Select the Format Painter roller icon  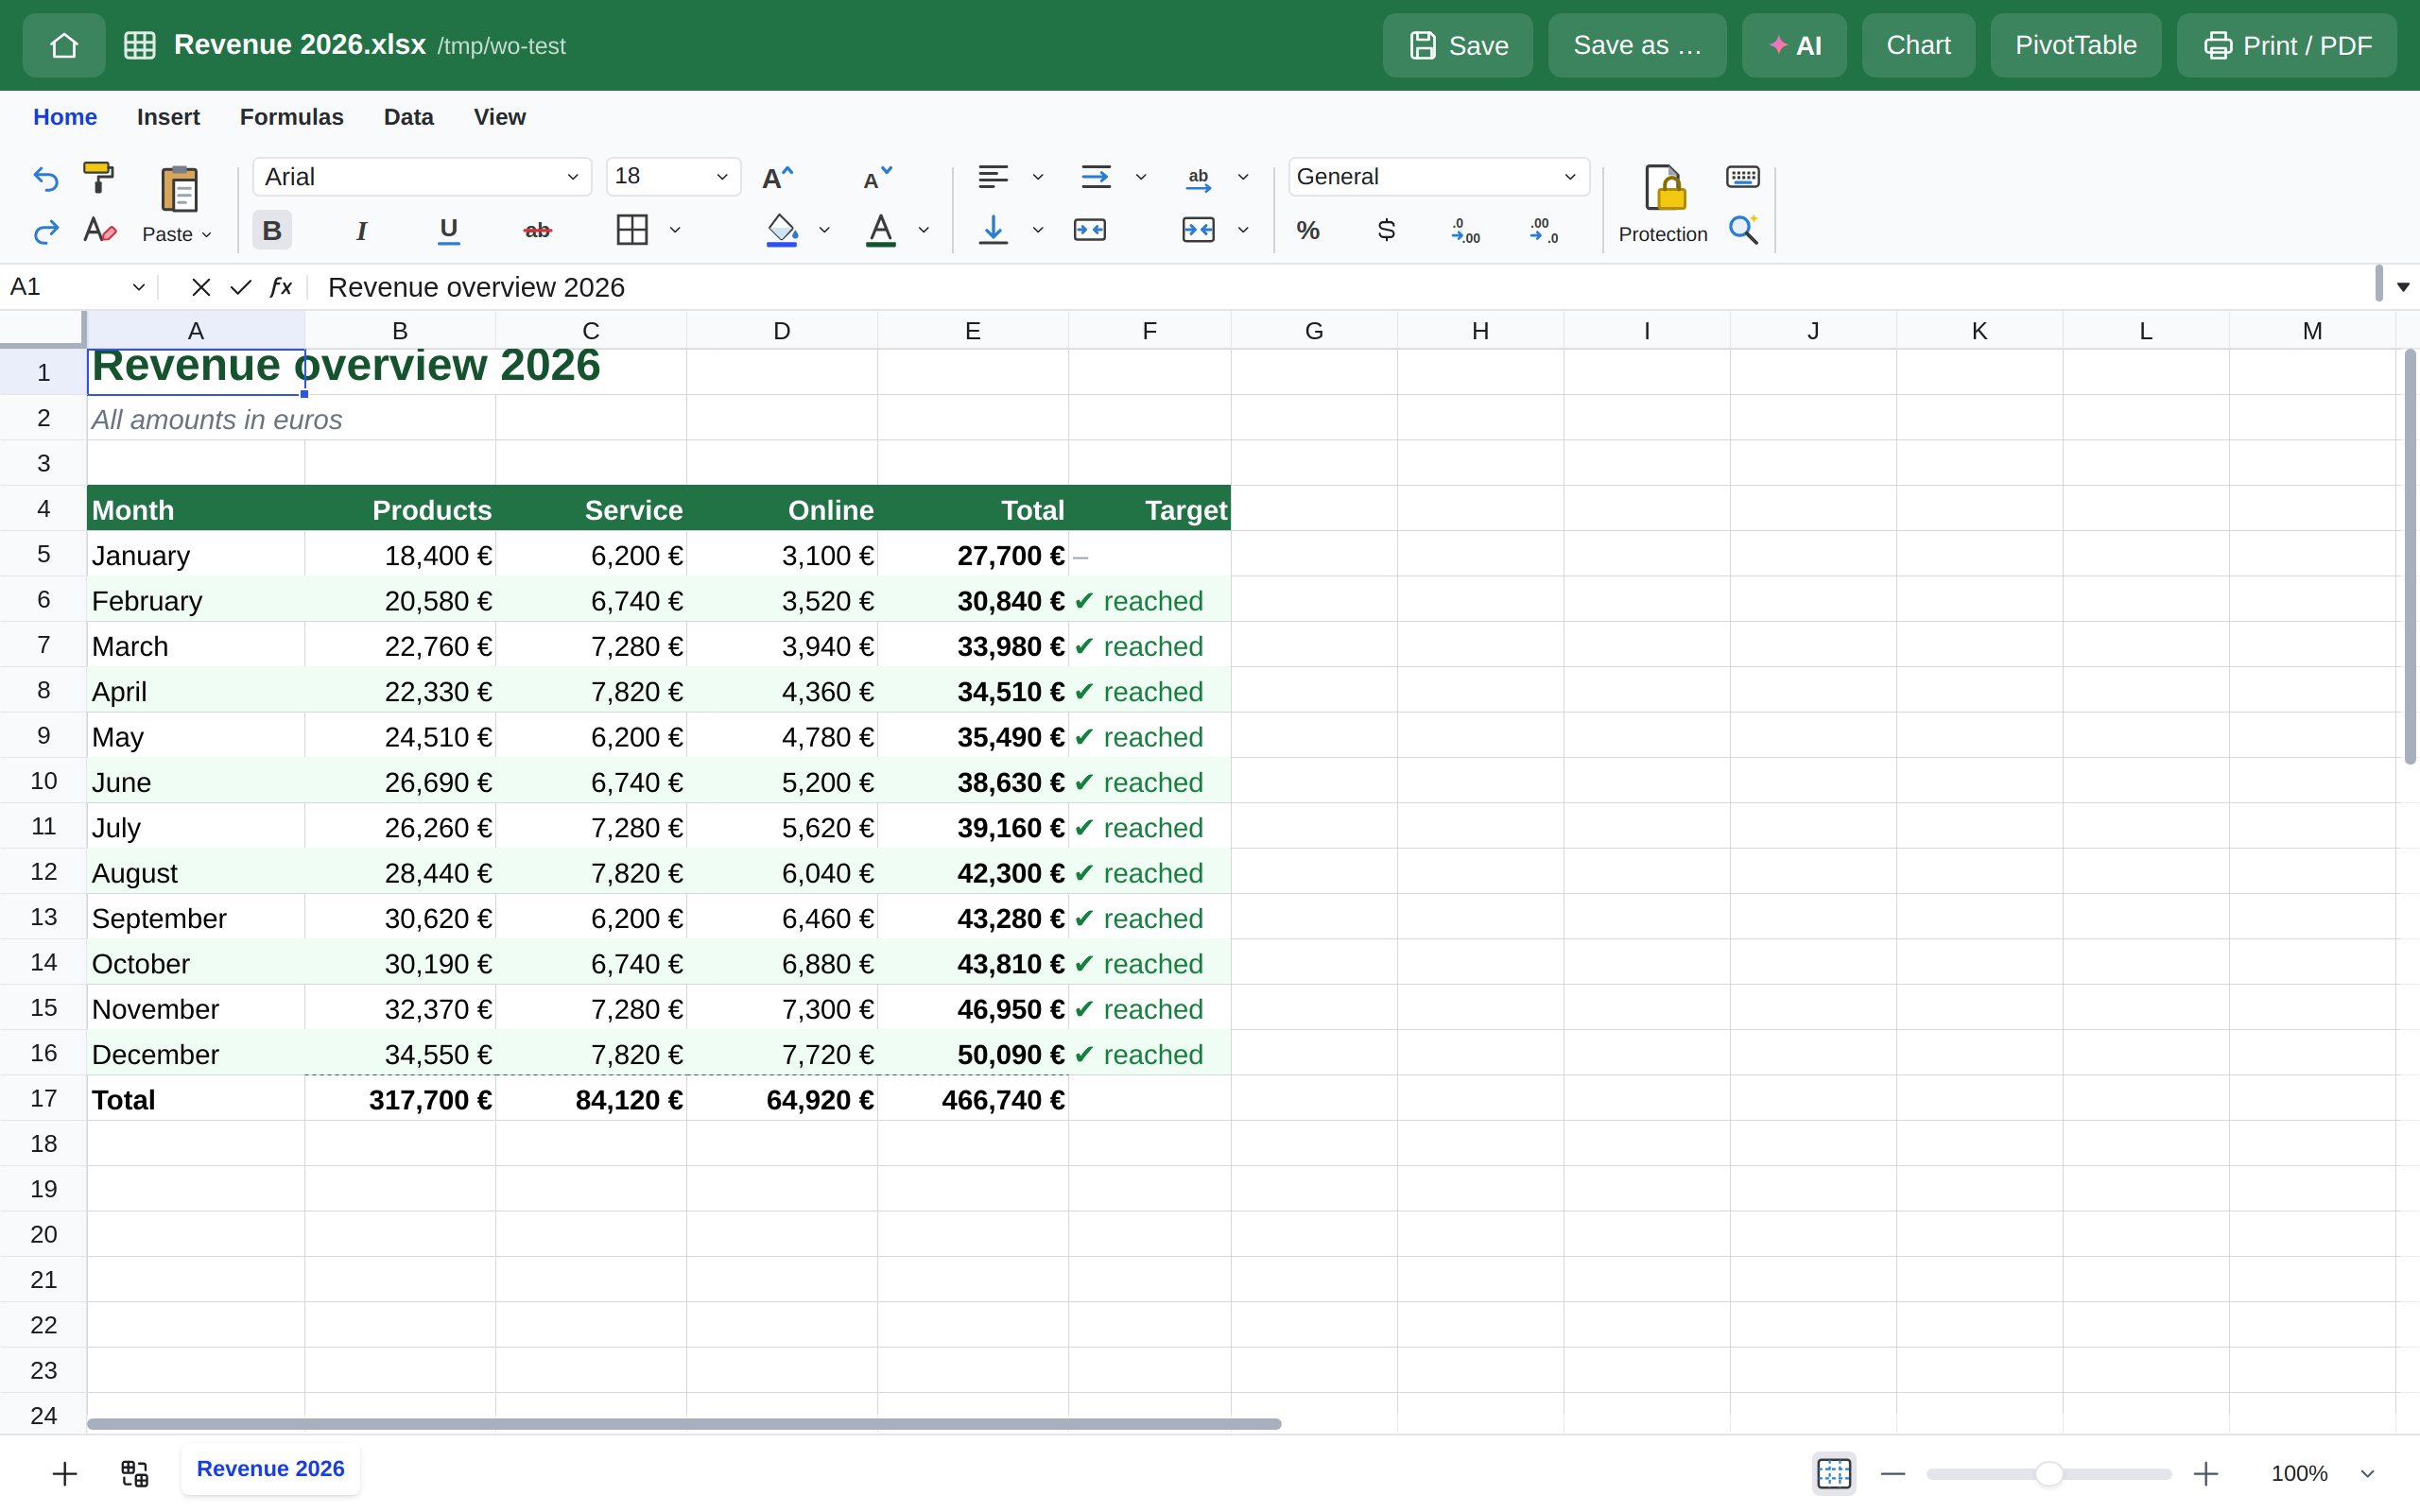(x=98, y=178)
